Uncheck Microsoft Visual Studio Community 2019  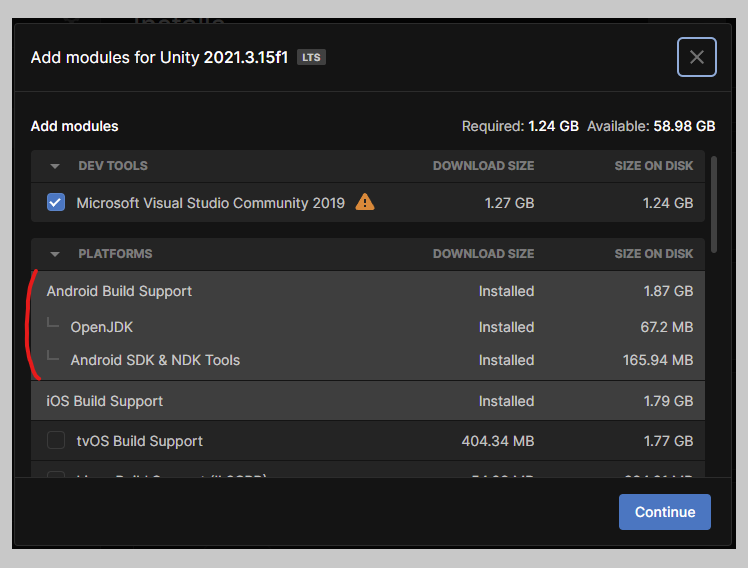click(56, 202)
